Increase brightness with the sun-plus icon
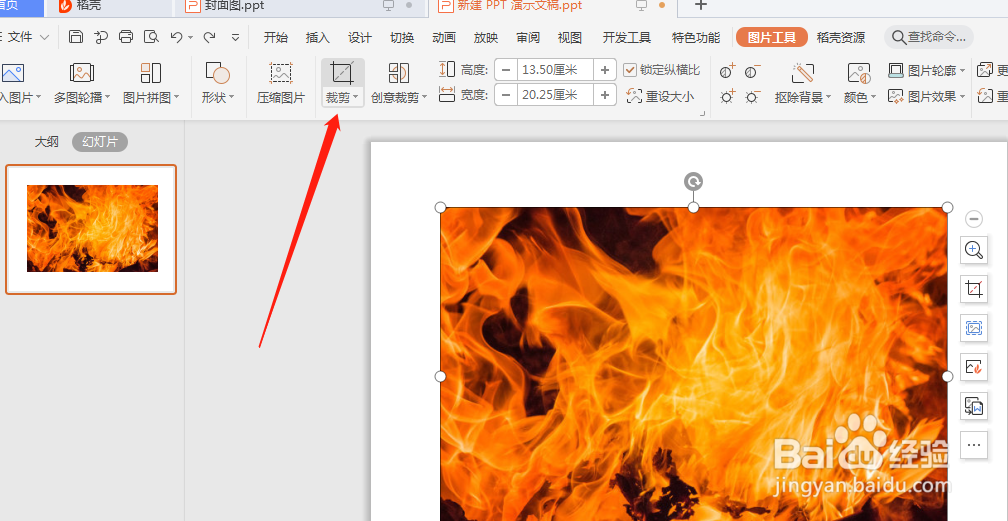 728,97
